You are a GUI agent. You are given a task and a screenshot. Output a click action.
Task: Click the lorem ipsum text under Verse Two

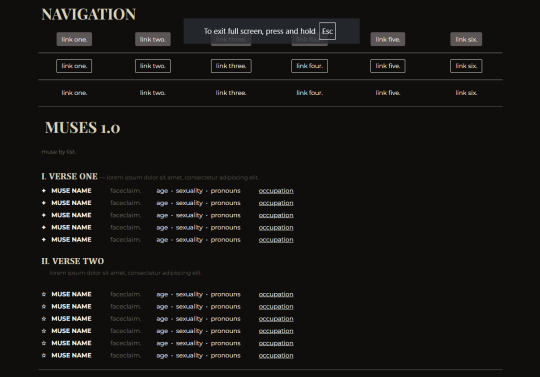[125, 273]
